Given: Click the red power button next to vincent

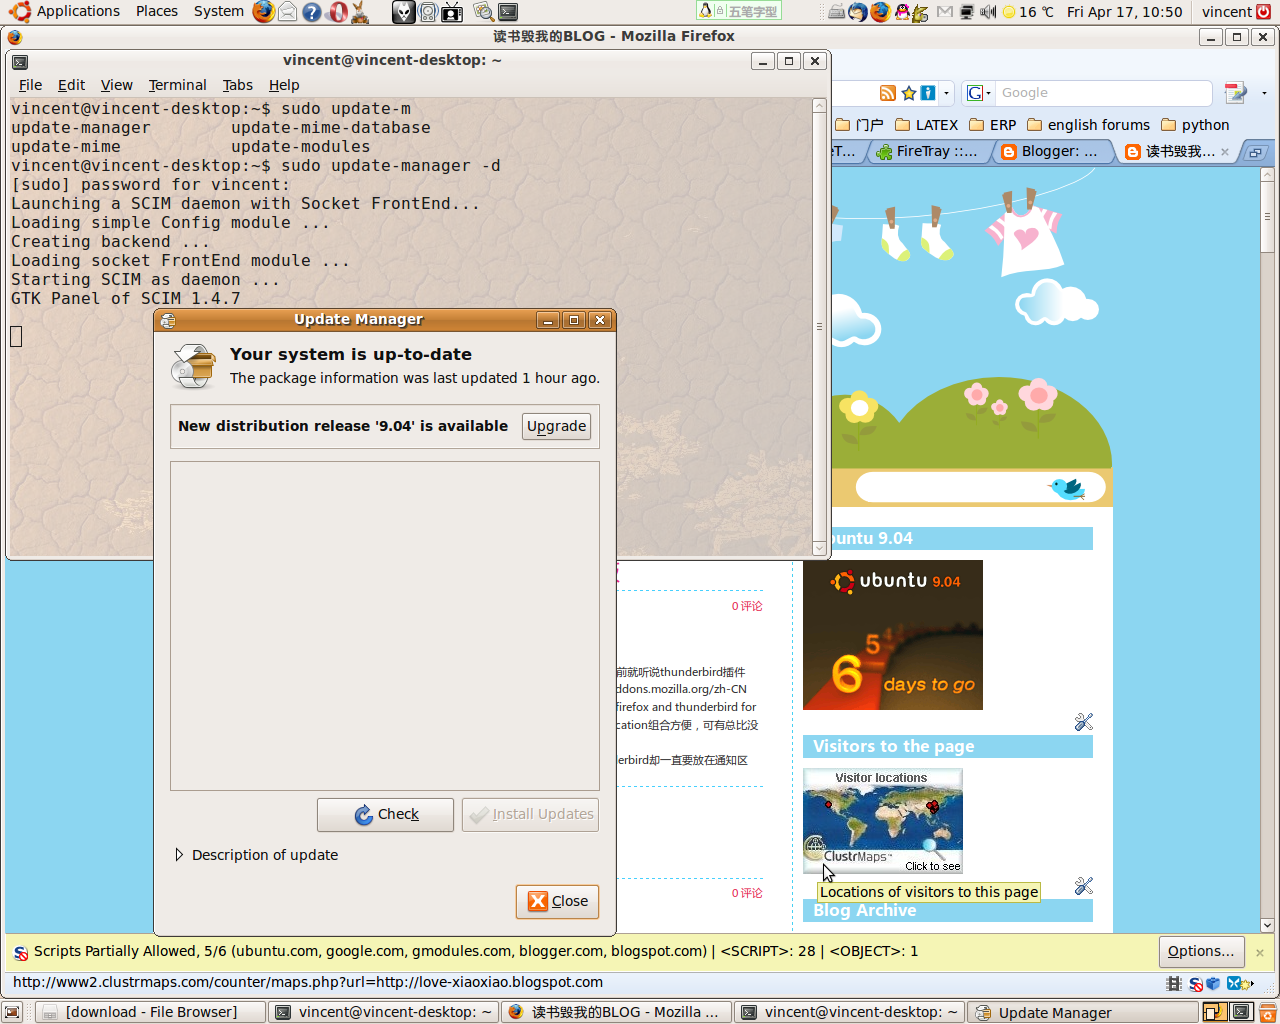Looking at the screenshot, I should (1264, 12).
